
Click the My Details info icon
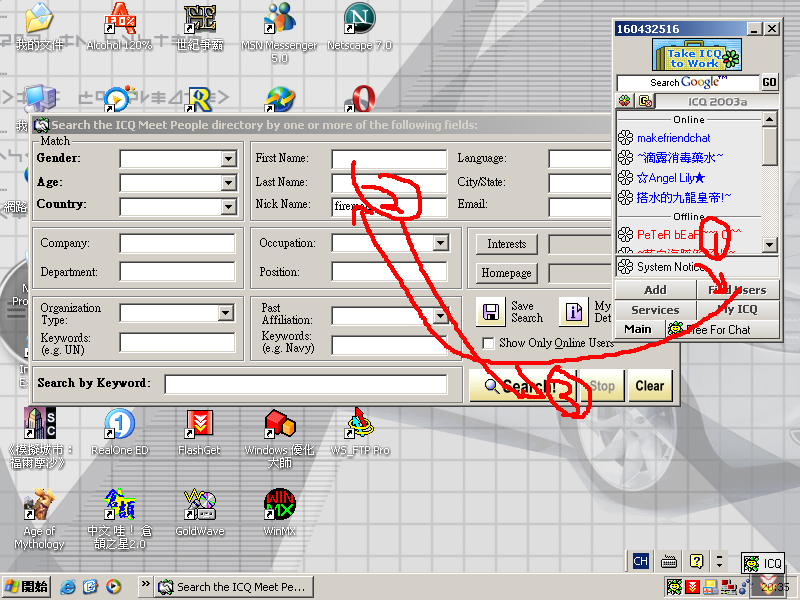[x=573, y=312]
